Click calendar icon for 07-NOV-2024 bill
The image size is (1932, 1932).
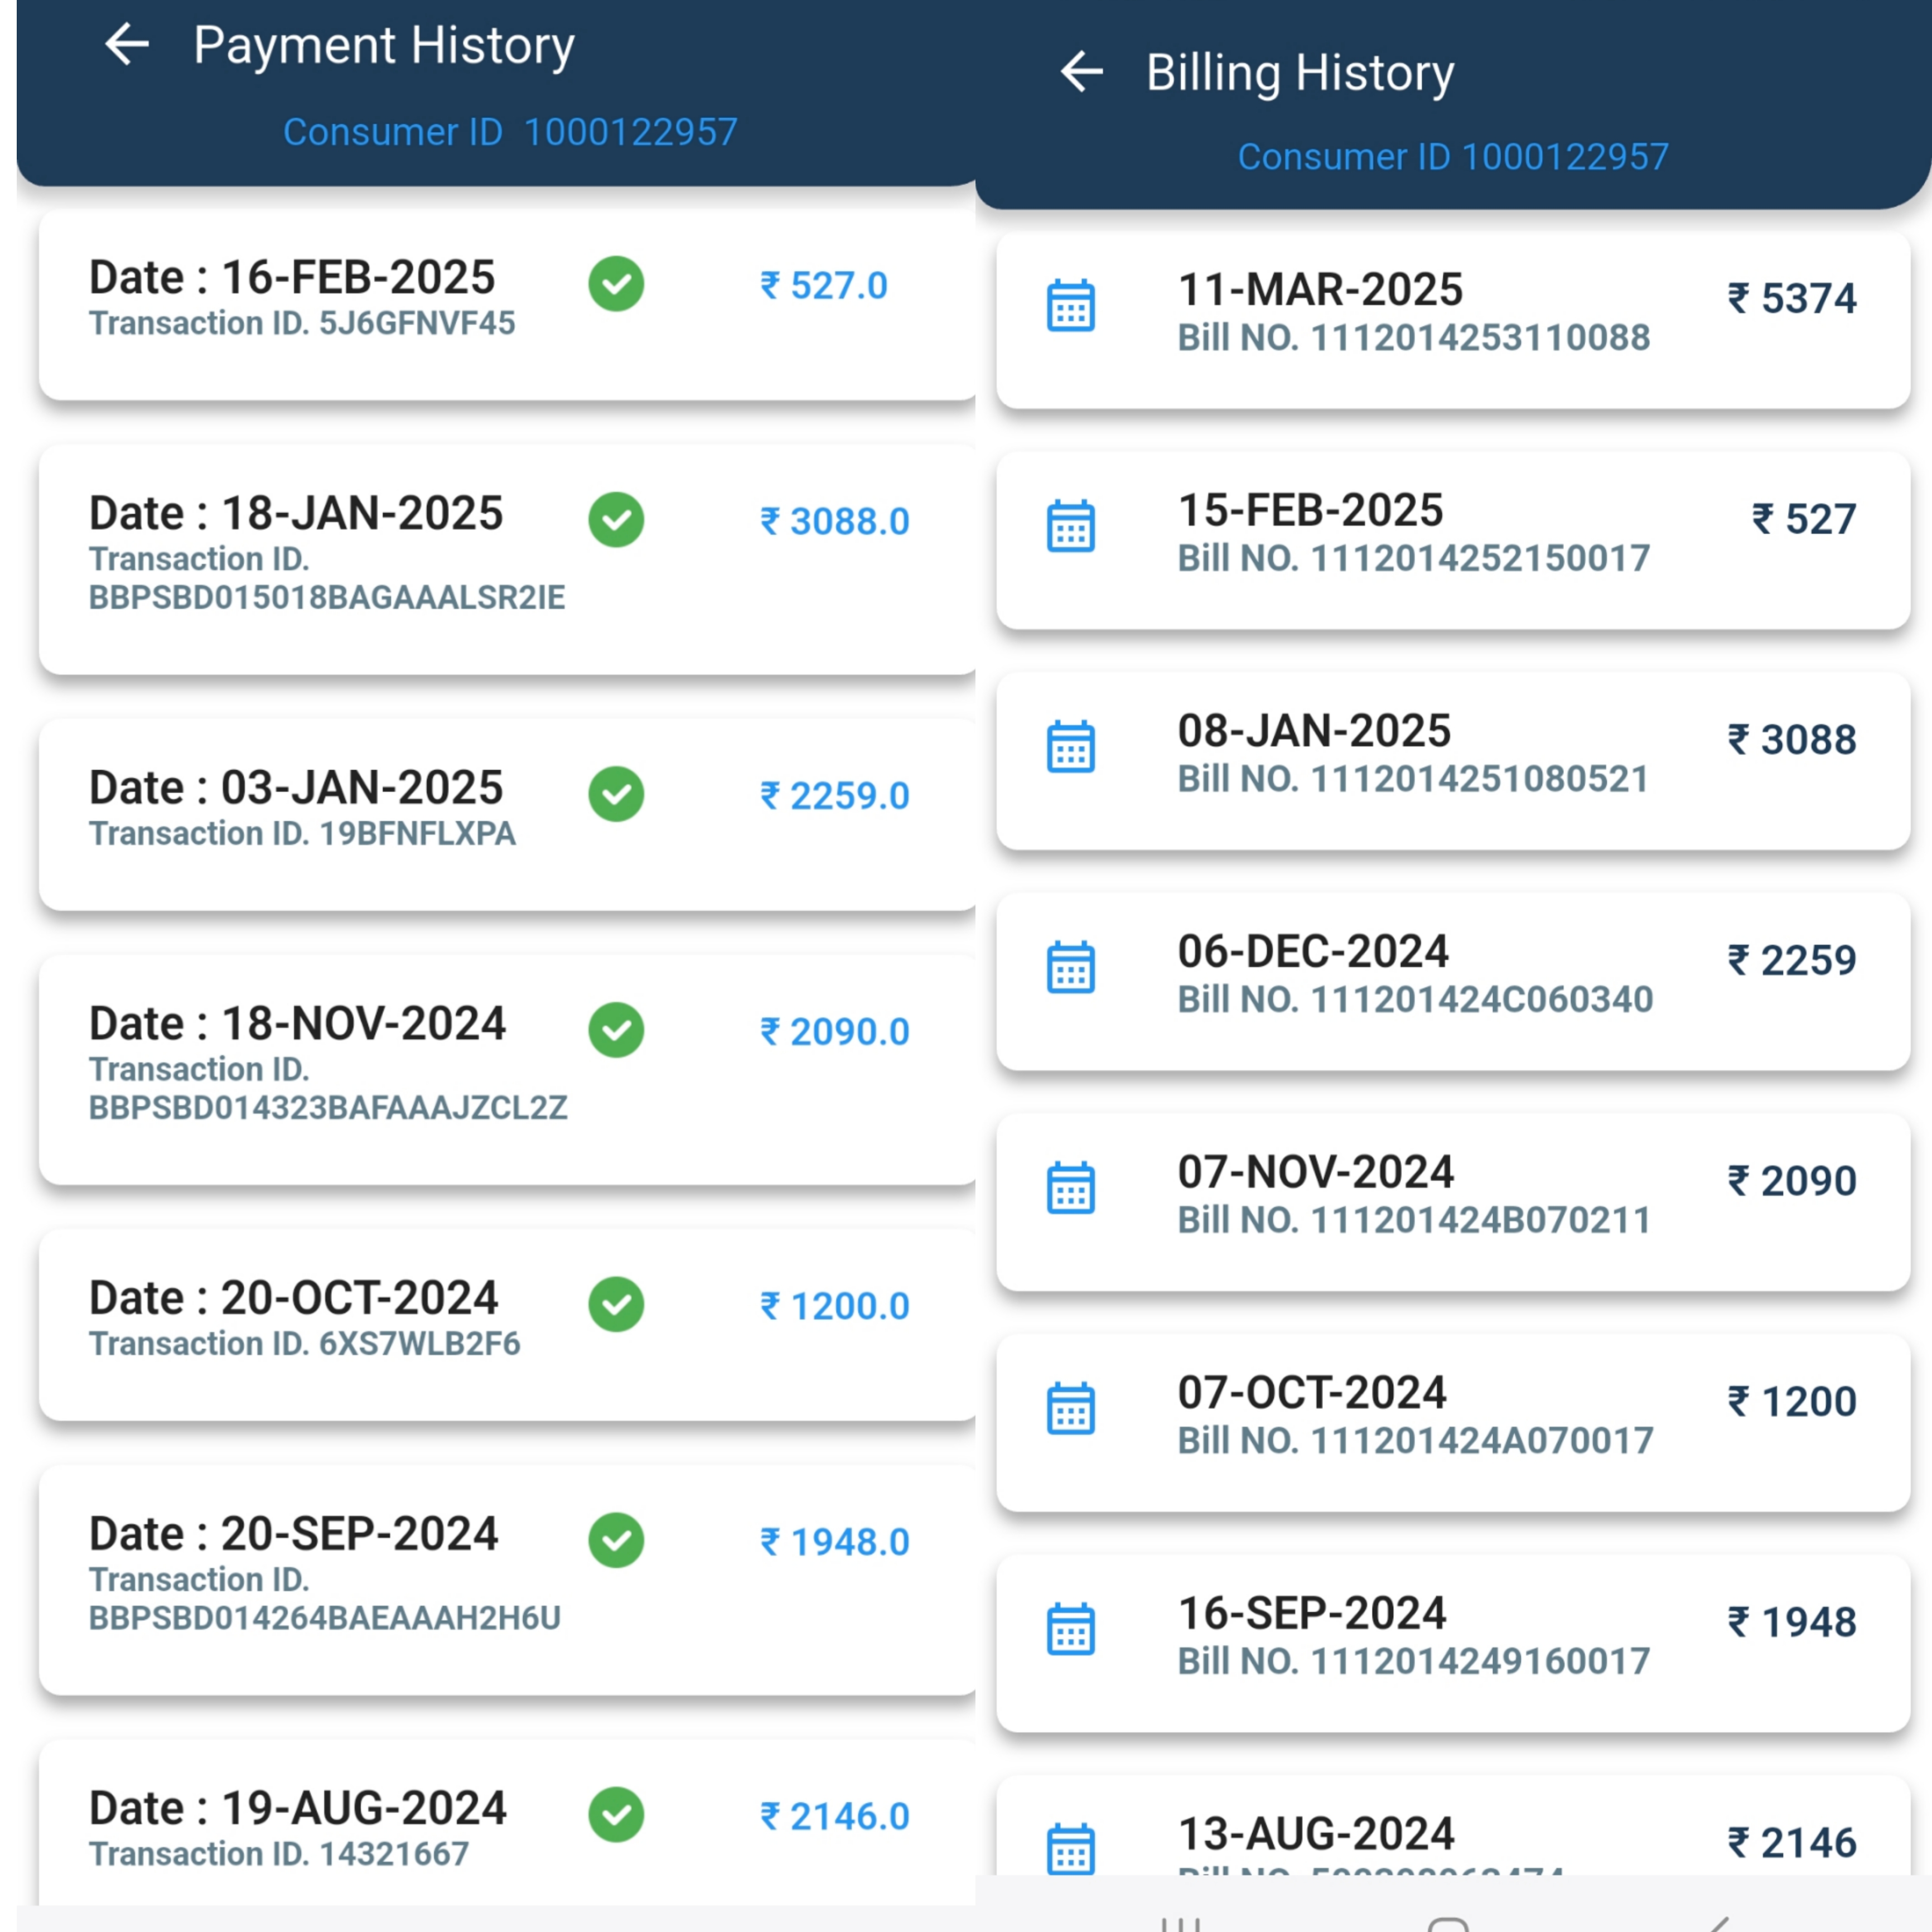[1070, 1188]
